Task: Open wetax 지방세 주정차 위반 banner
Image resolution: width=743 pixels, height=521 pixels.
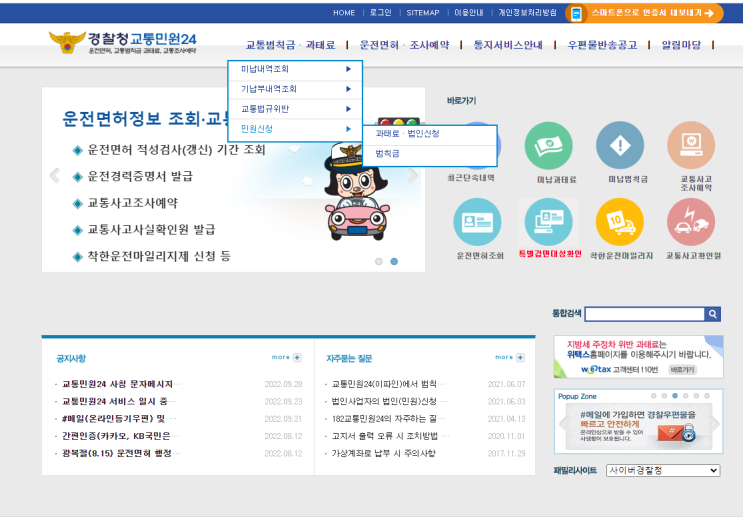Action: click(x=638, y=356)
